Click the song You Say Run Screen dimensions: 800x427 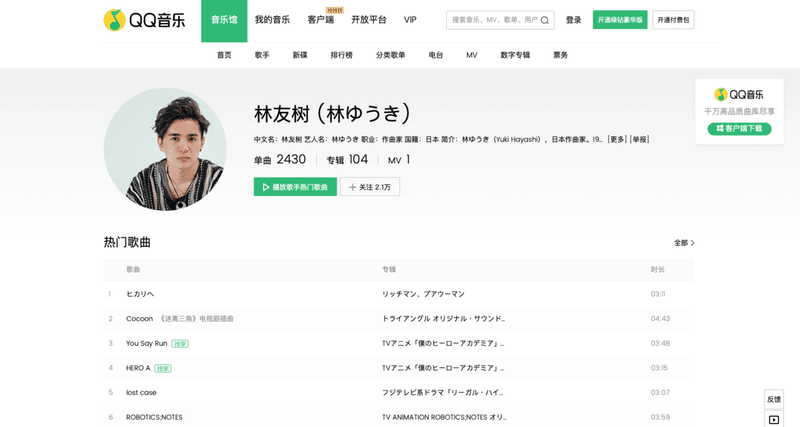pyautogui.click(x=147, y=343)
